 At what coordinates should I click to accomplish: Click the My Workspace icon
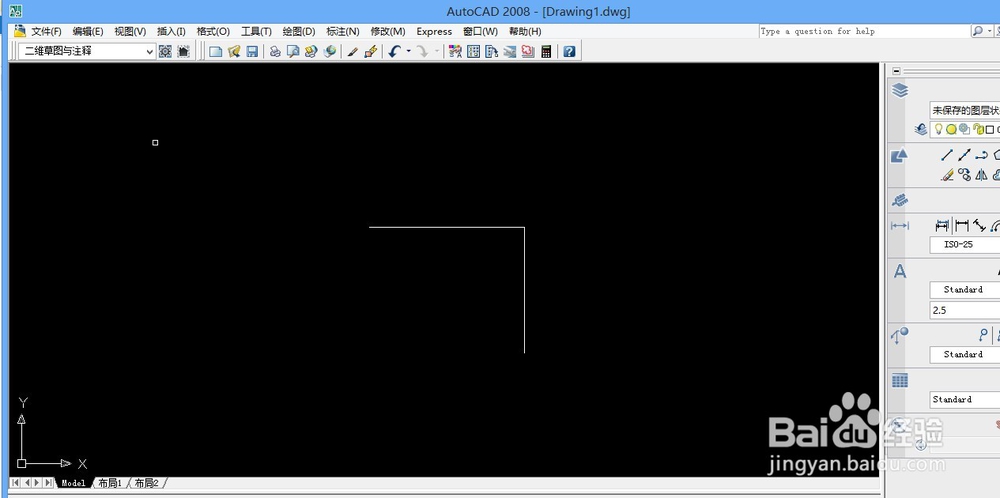click(184, 52)
